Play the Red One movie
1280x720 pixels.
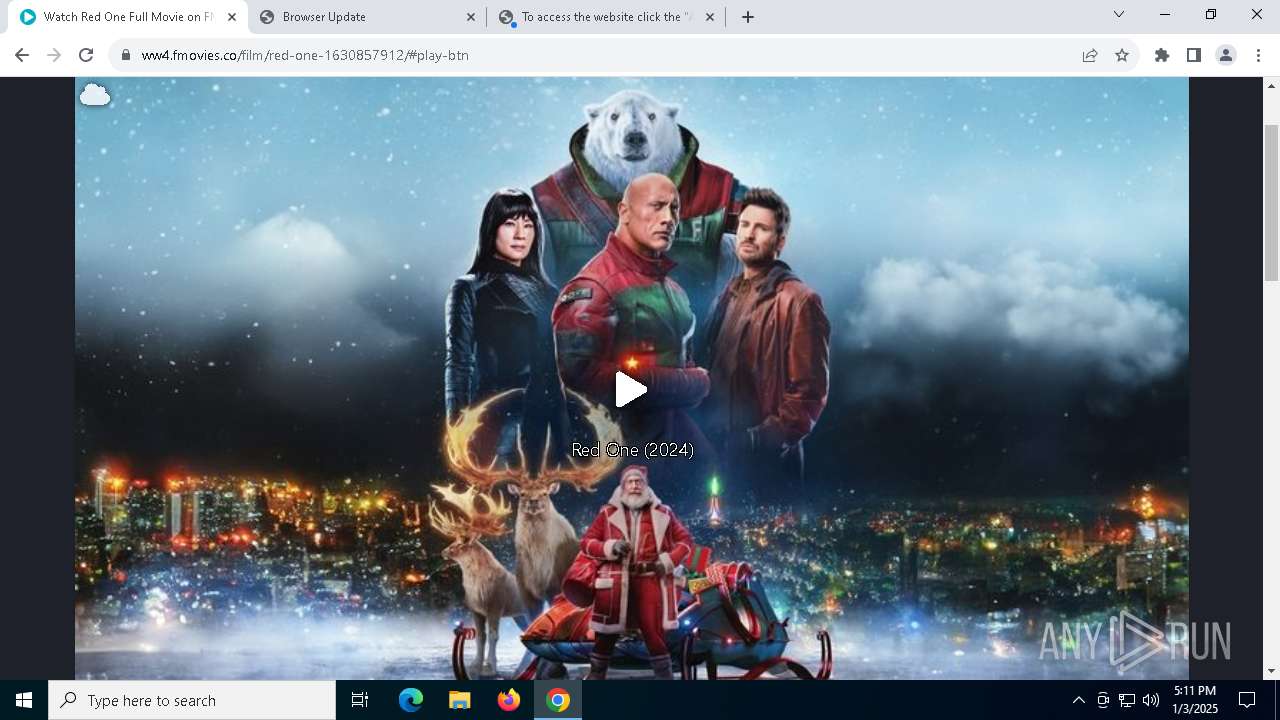click(x=631, y=390)
